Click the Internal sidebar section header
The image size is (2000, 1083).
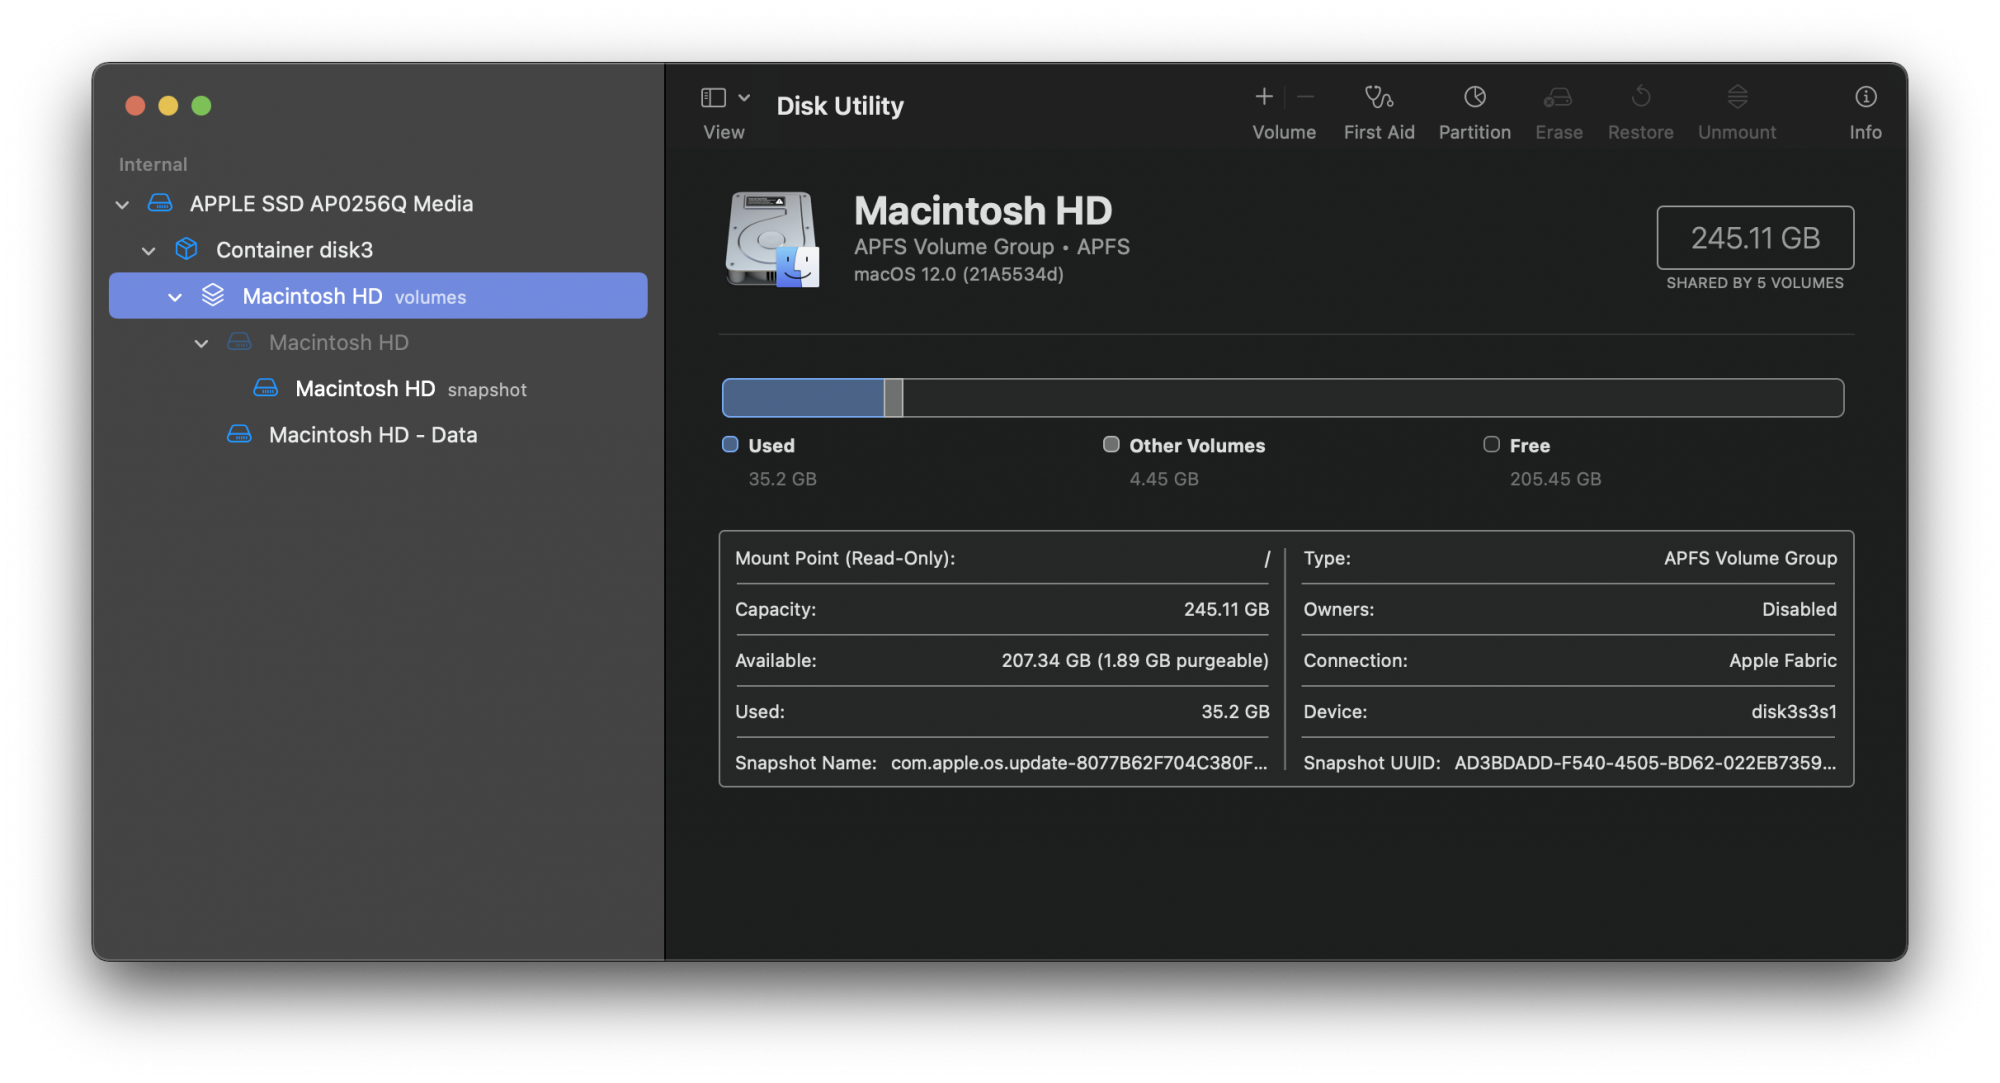pos(153,165)
